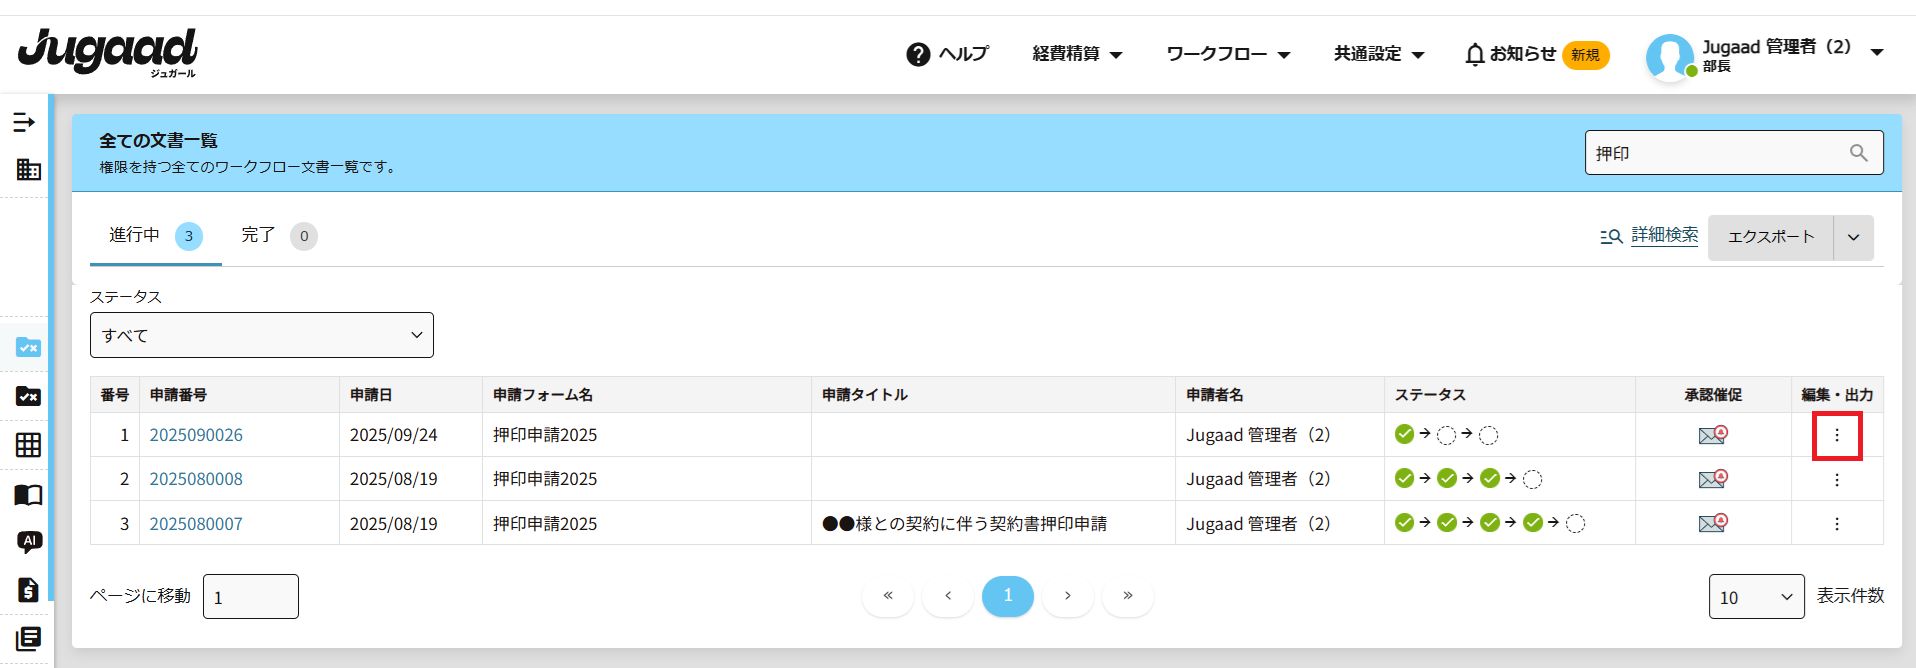The width and height of the screenshot is (1916, 668).
Task: Send approval reminder for application 2025080008
Action: pyautogui.click(x=1712, y=479)
